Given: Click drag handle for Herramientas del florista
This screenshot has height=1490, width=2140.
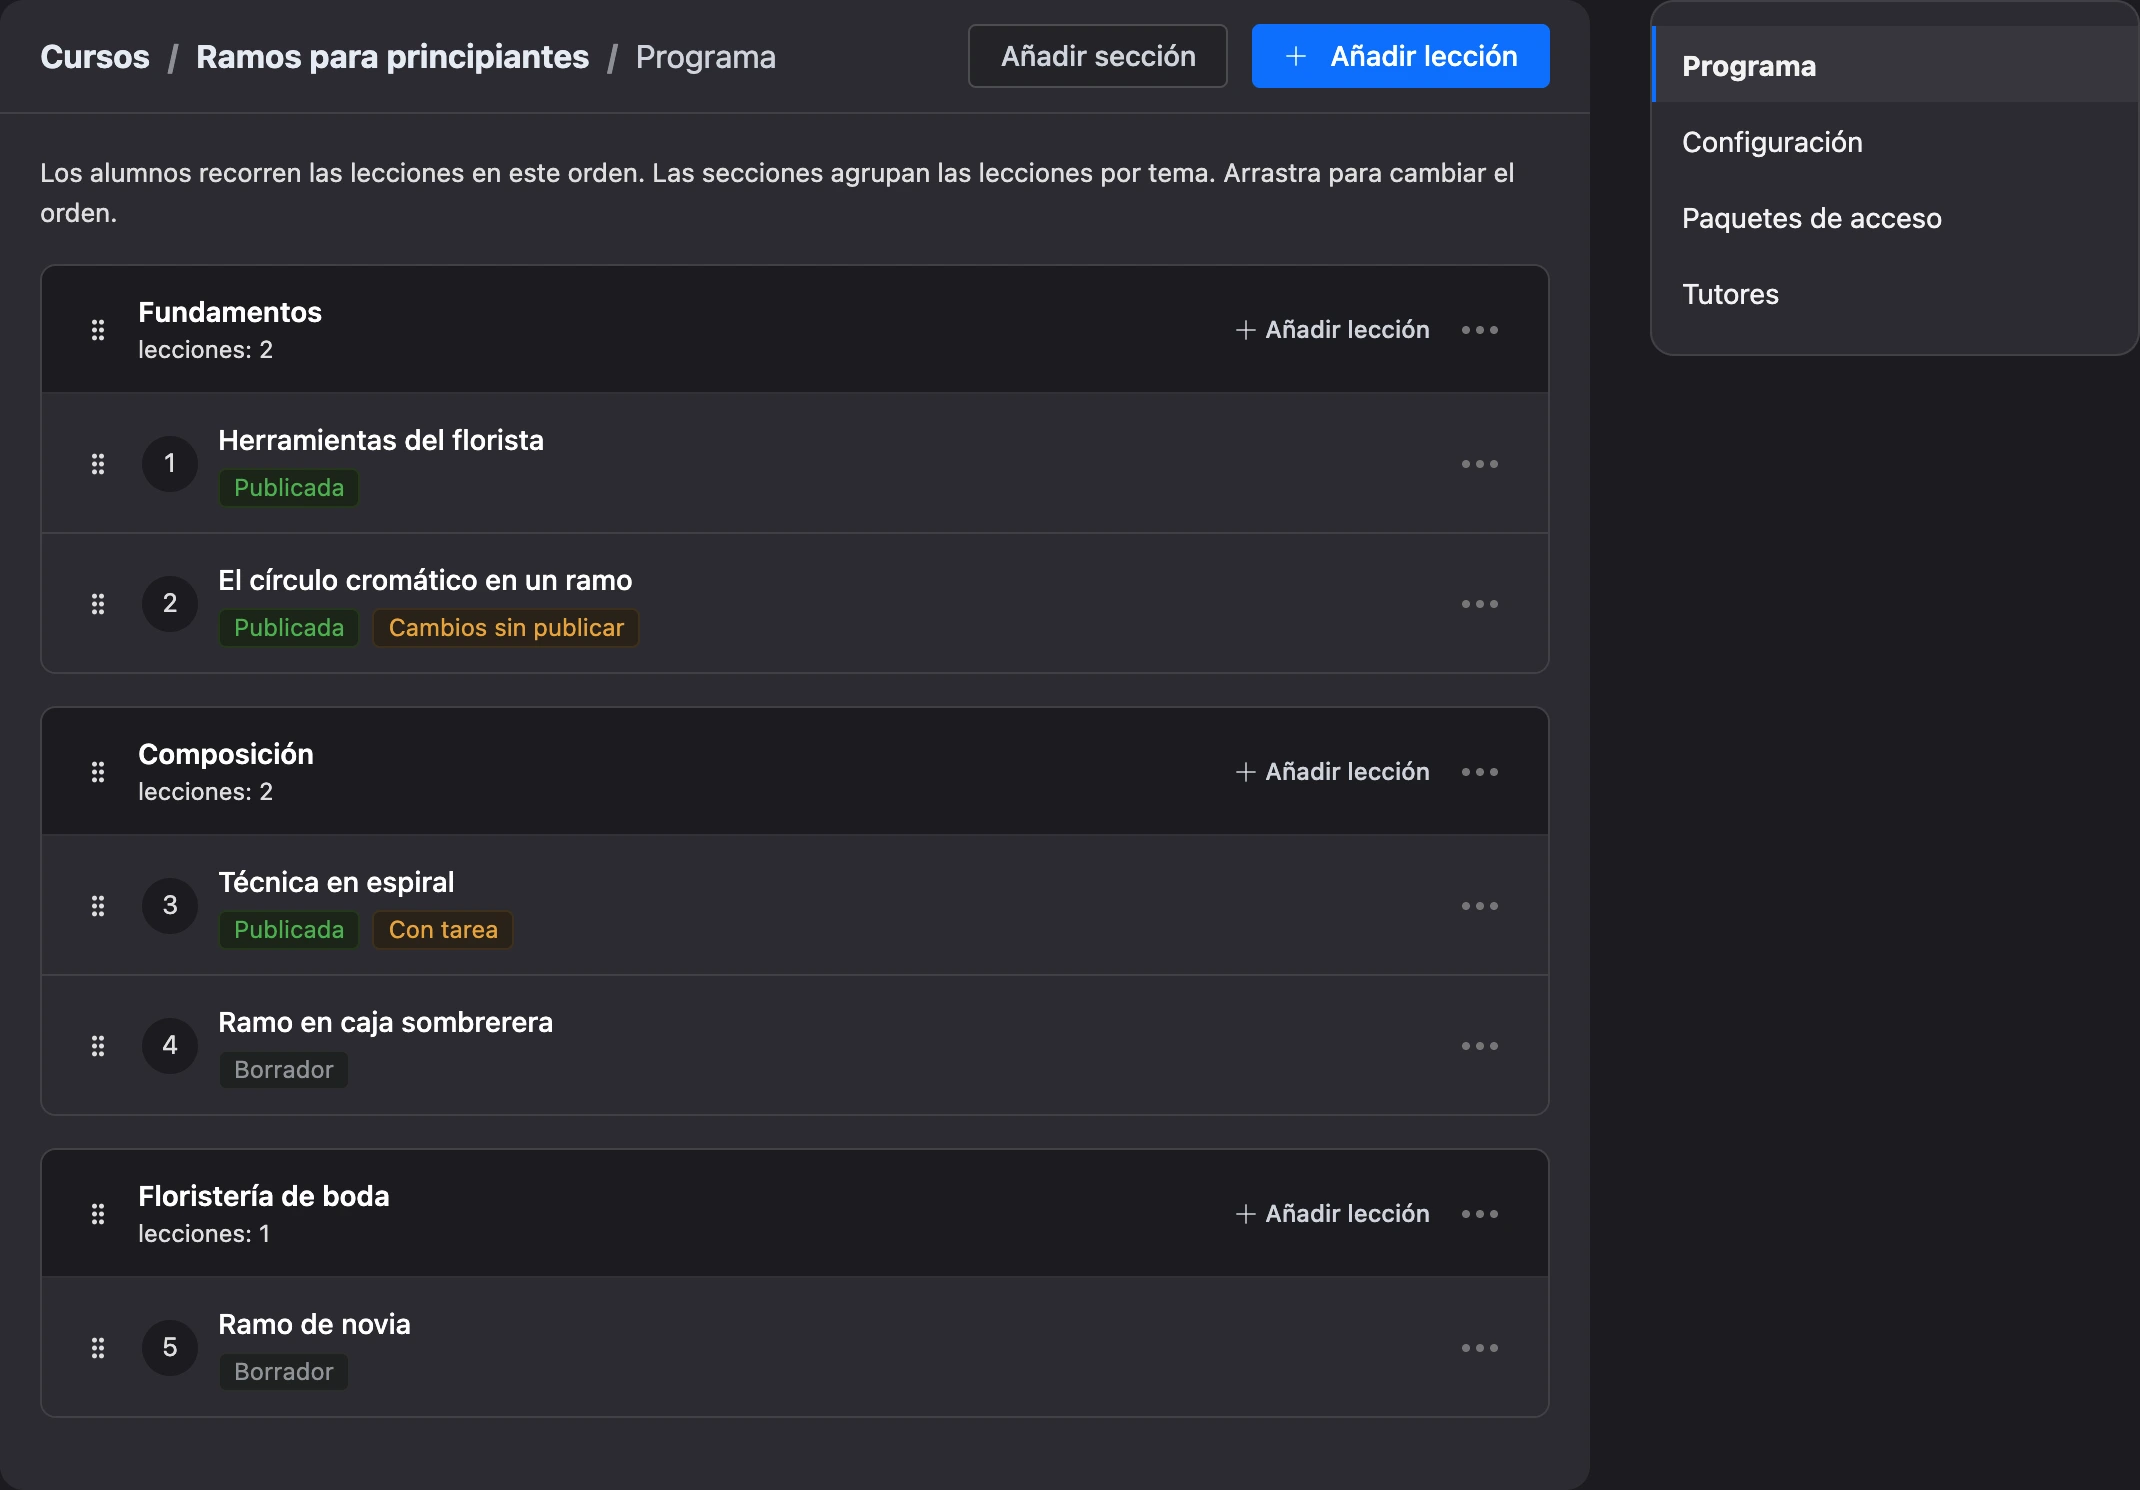Looking at the screenshot, I should (x=98, y=464).
